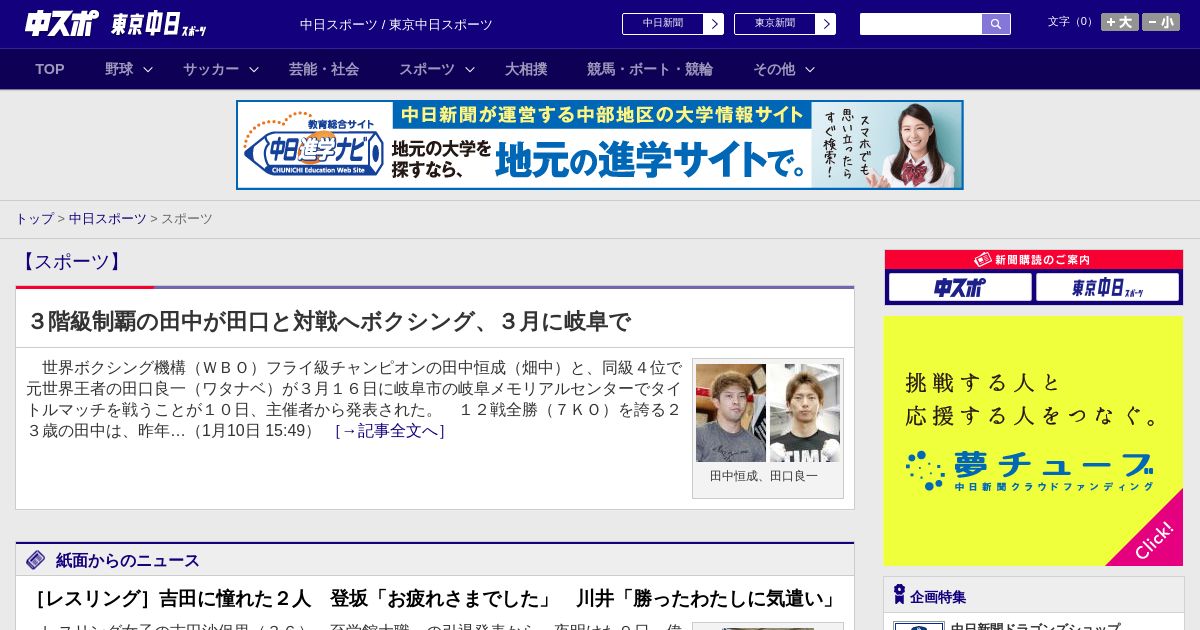Increase text size with 大 button

1119,22
